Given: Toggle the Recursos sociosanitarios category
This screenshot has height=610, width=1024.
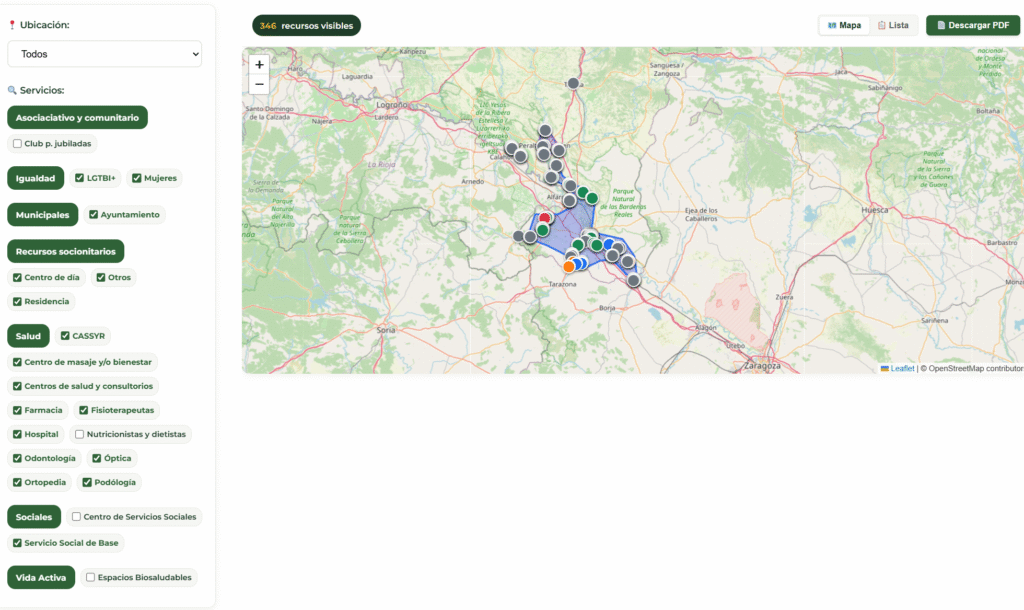Looking at the screenshot, I should pos(65,251).
